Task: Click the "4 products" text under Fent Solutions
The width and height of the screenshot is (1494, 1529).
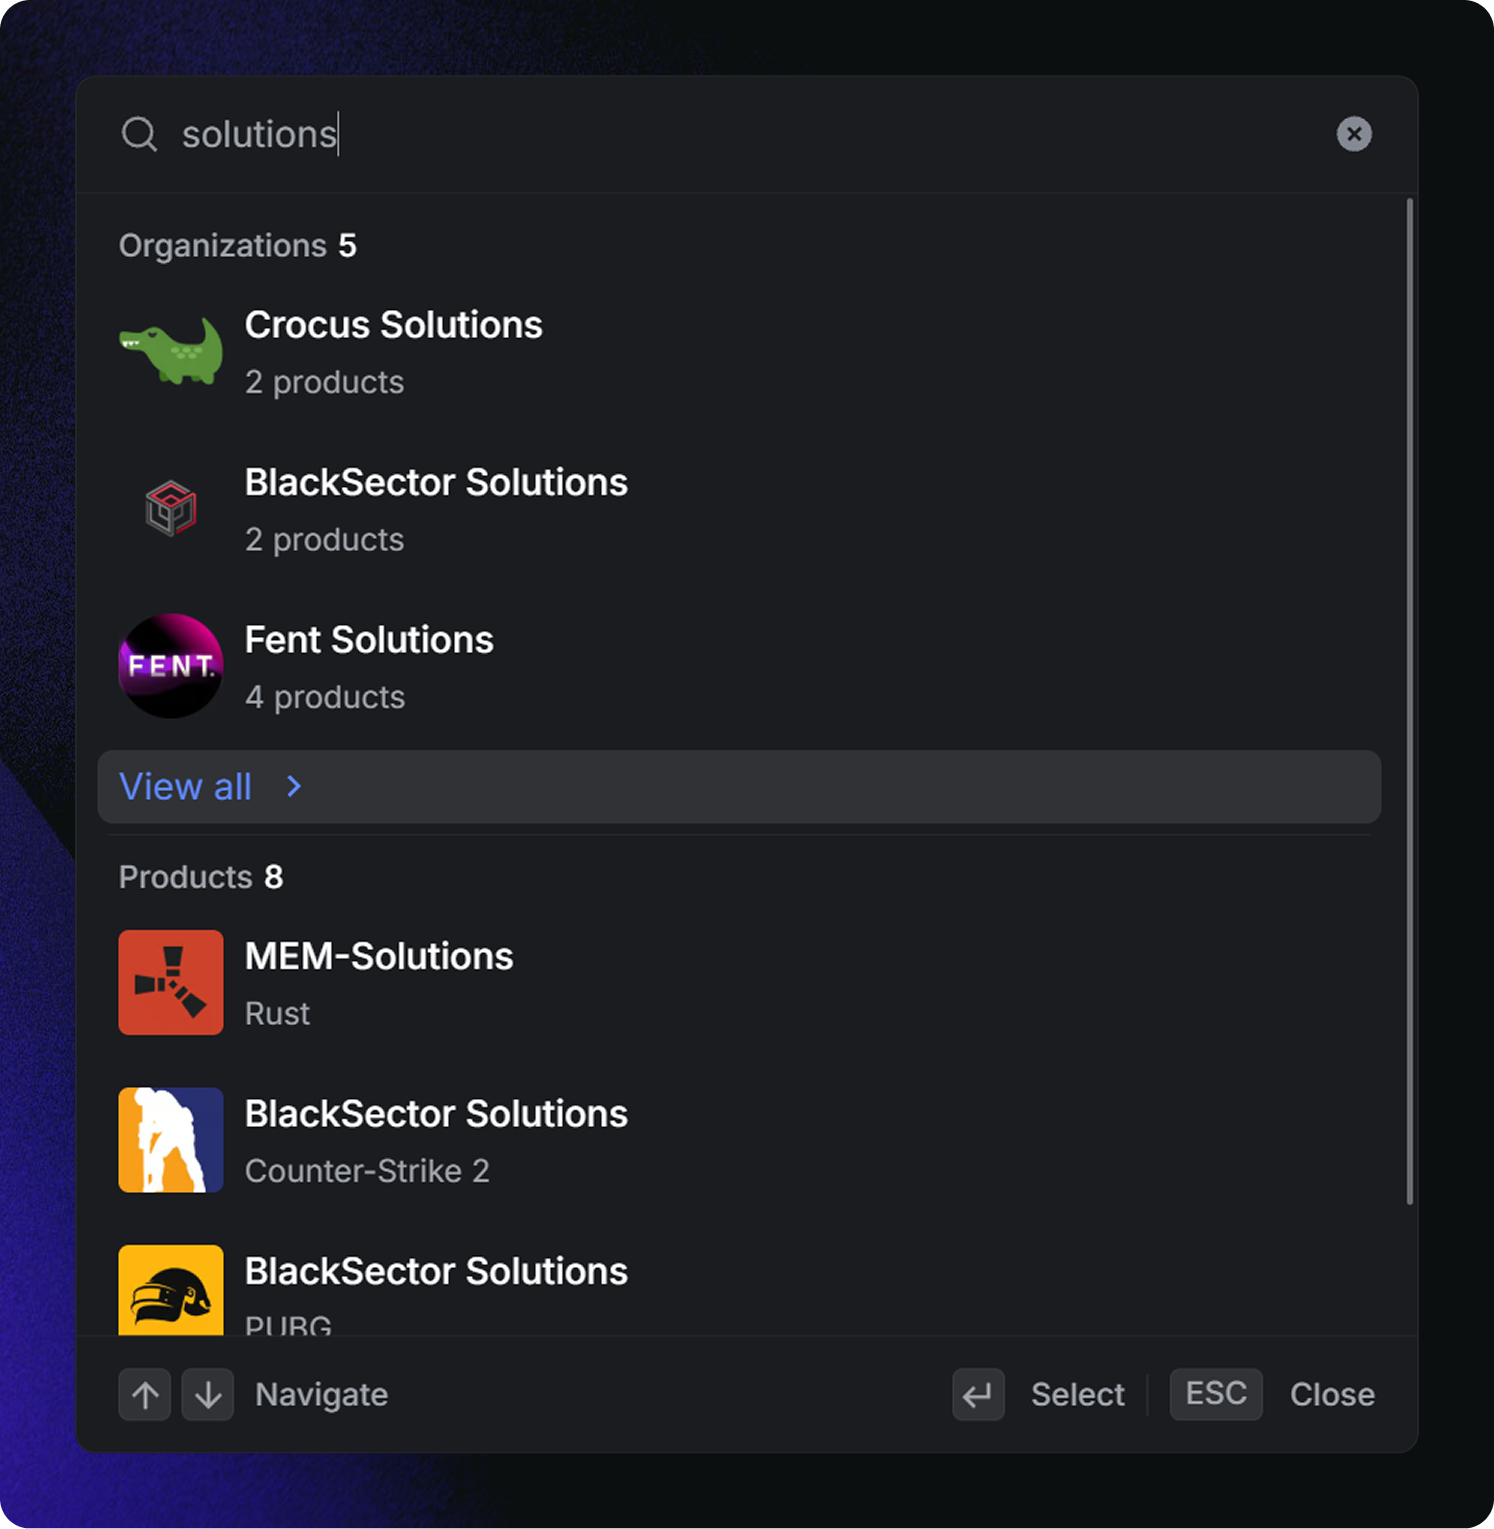Action: tap(325, 697)
